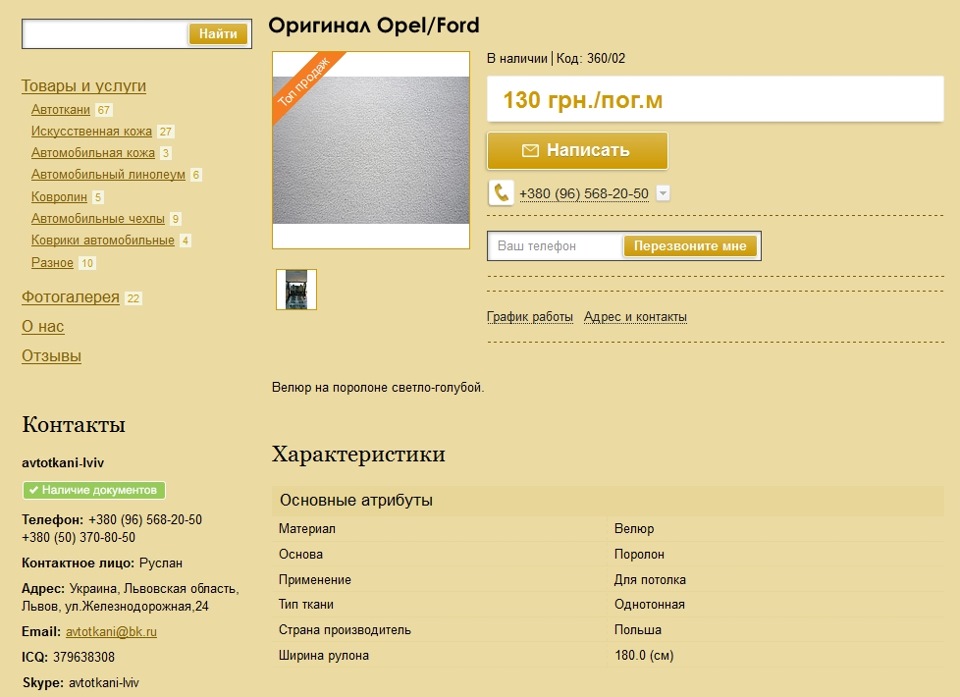Click the Написать message button
The height and width of the screenshot is (697, 960).
click(x=577, y=151)
